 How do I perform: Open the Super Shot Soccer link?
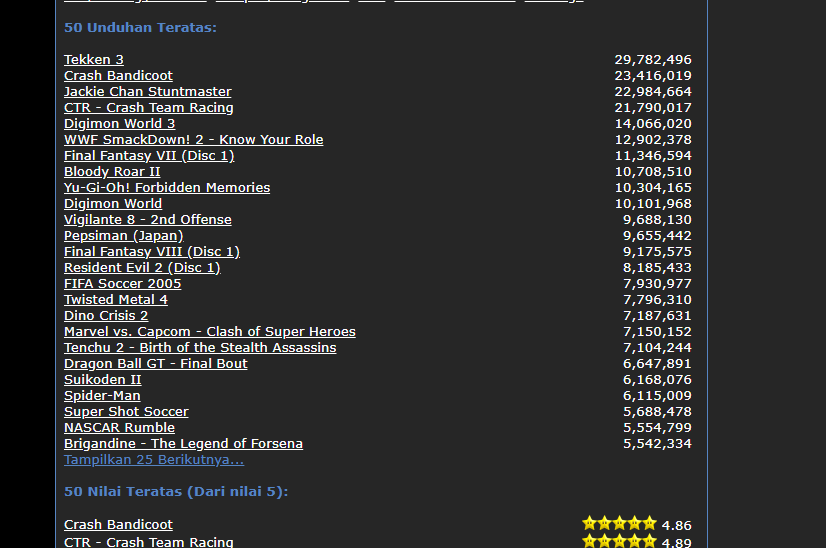(126, 411)
